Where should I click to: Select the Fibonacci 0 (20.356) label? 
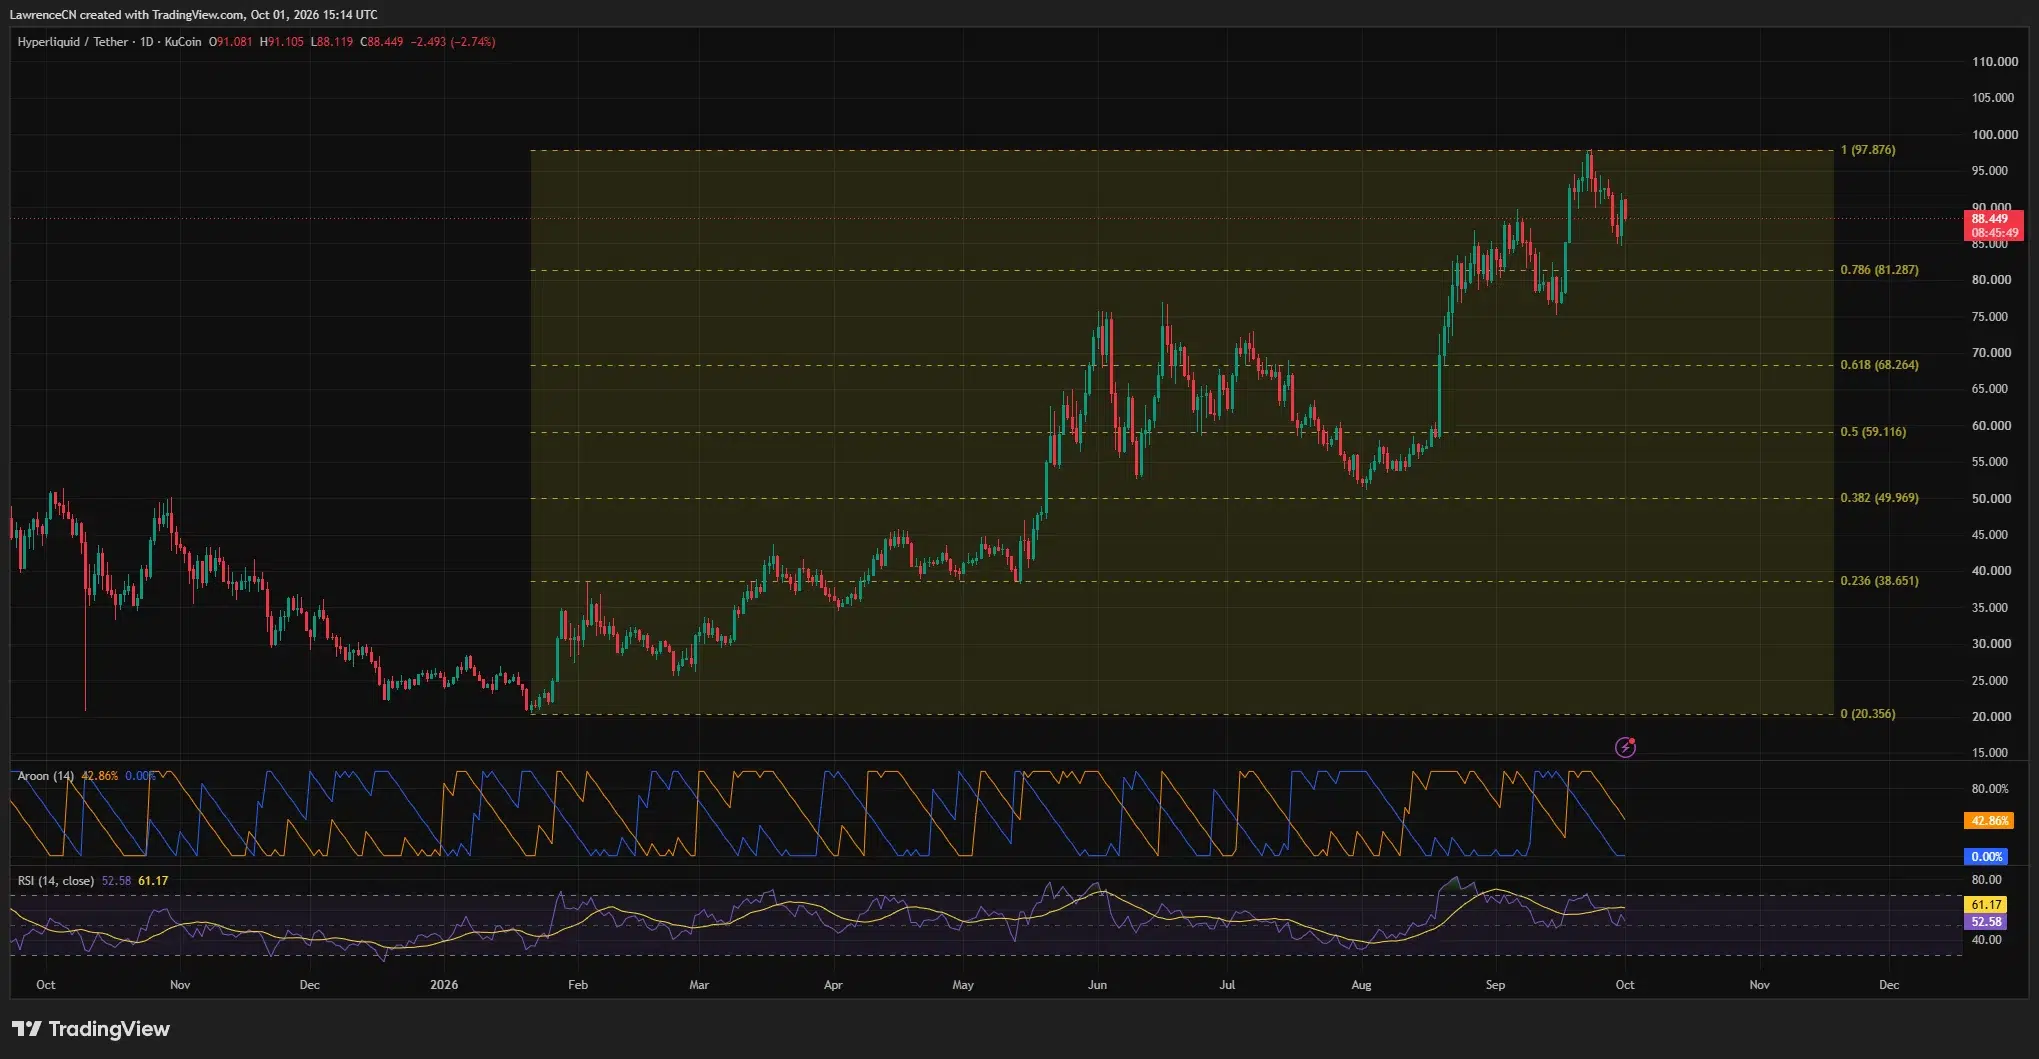tap(1868, 714)
